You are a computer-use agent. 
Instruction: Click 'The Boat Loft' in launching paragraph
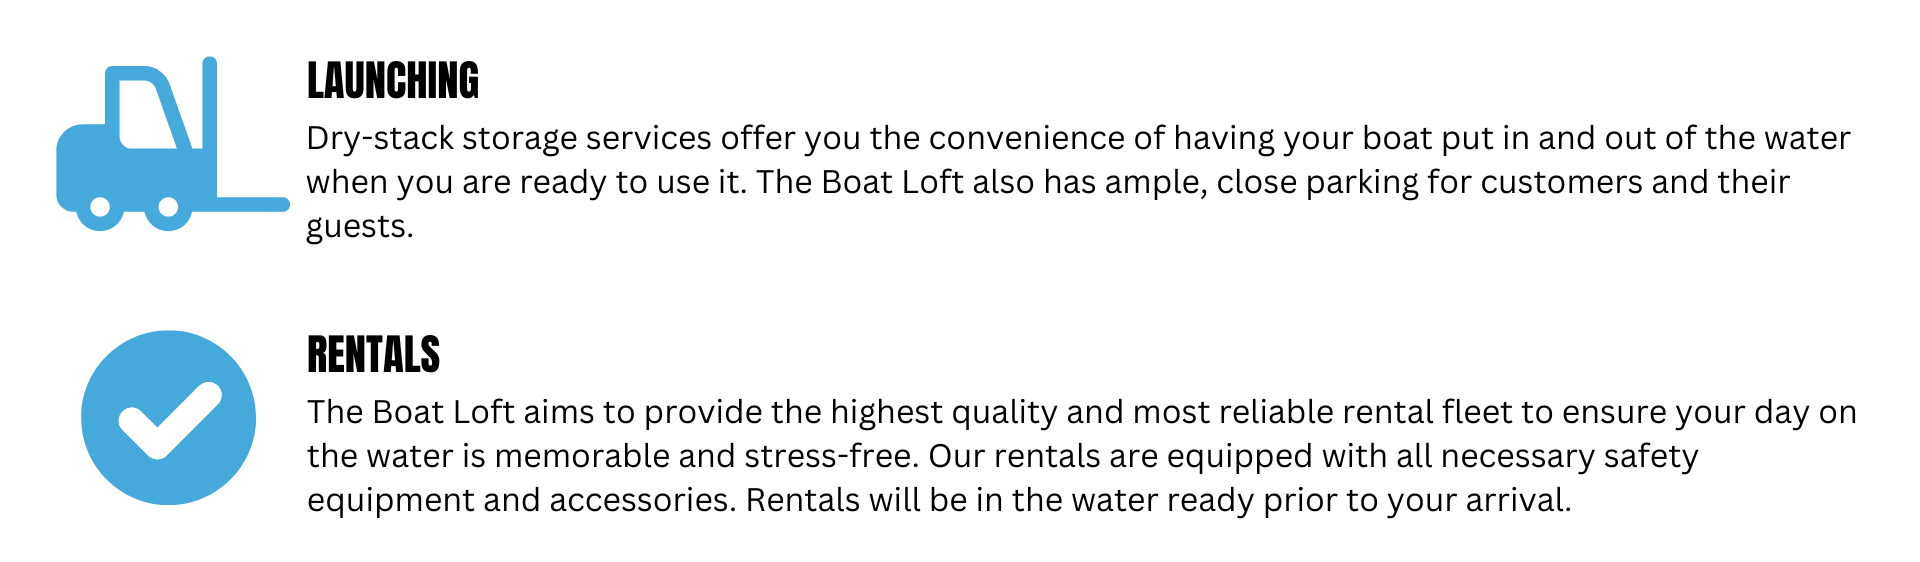pos(860,182)
